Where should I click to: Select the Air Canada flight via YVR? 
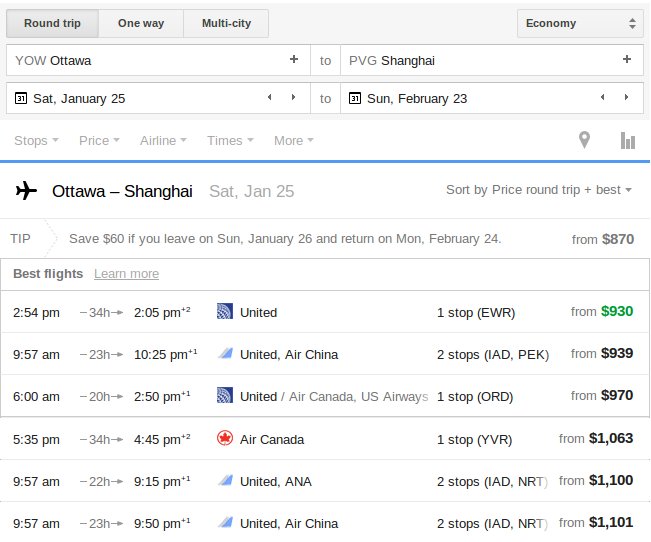323,439
